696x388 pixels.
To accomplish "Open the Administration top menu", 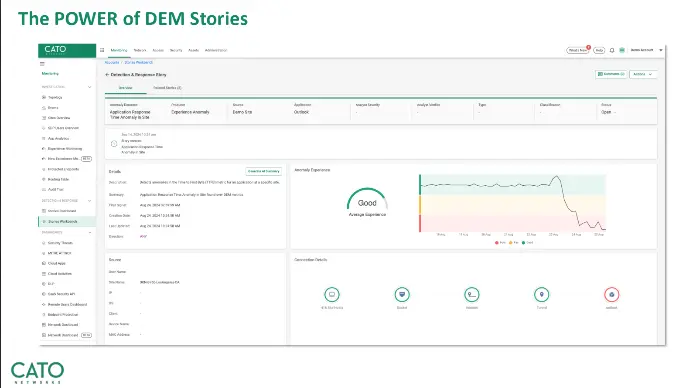I will [x=216, y=50].
